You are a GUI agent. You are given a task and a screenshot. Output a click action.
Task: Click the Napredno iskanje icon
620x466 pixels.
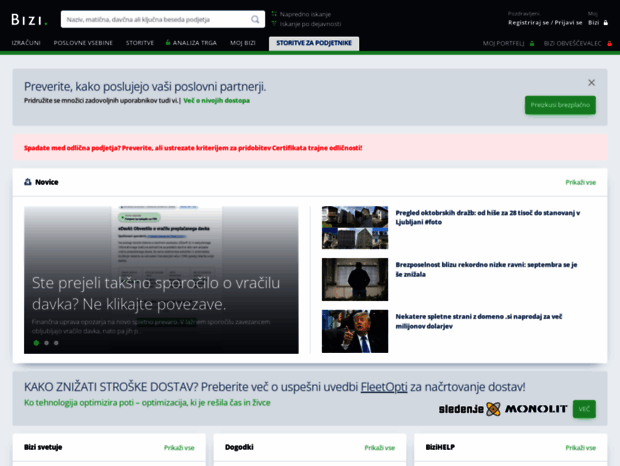click(x=274, y=14)
